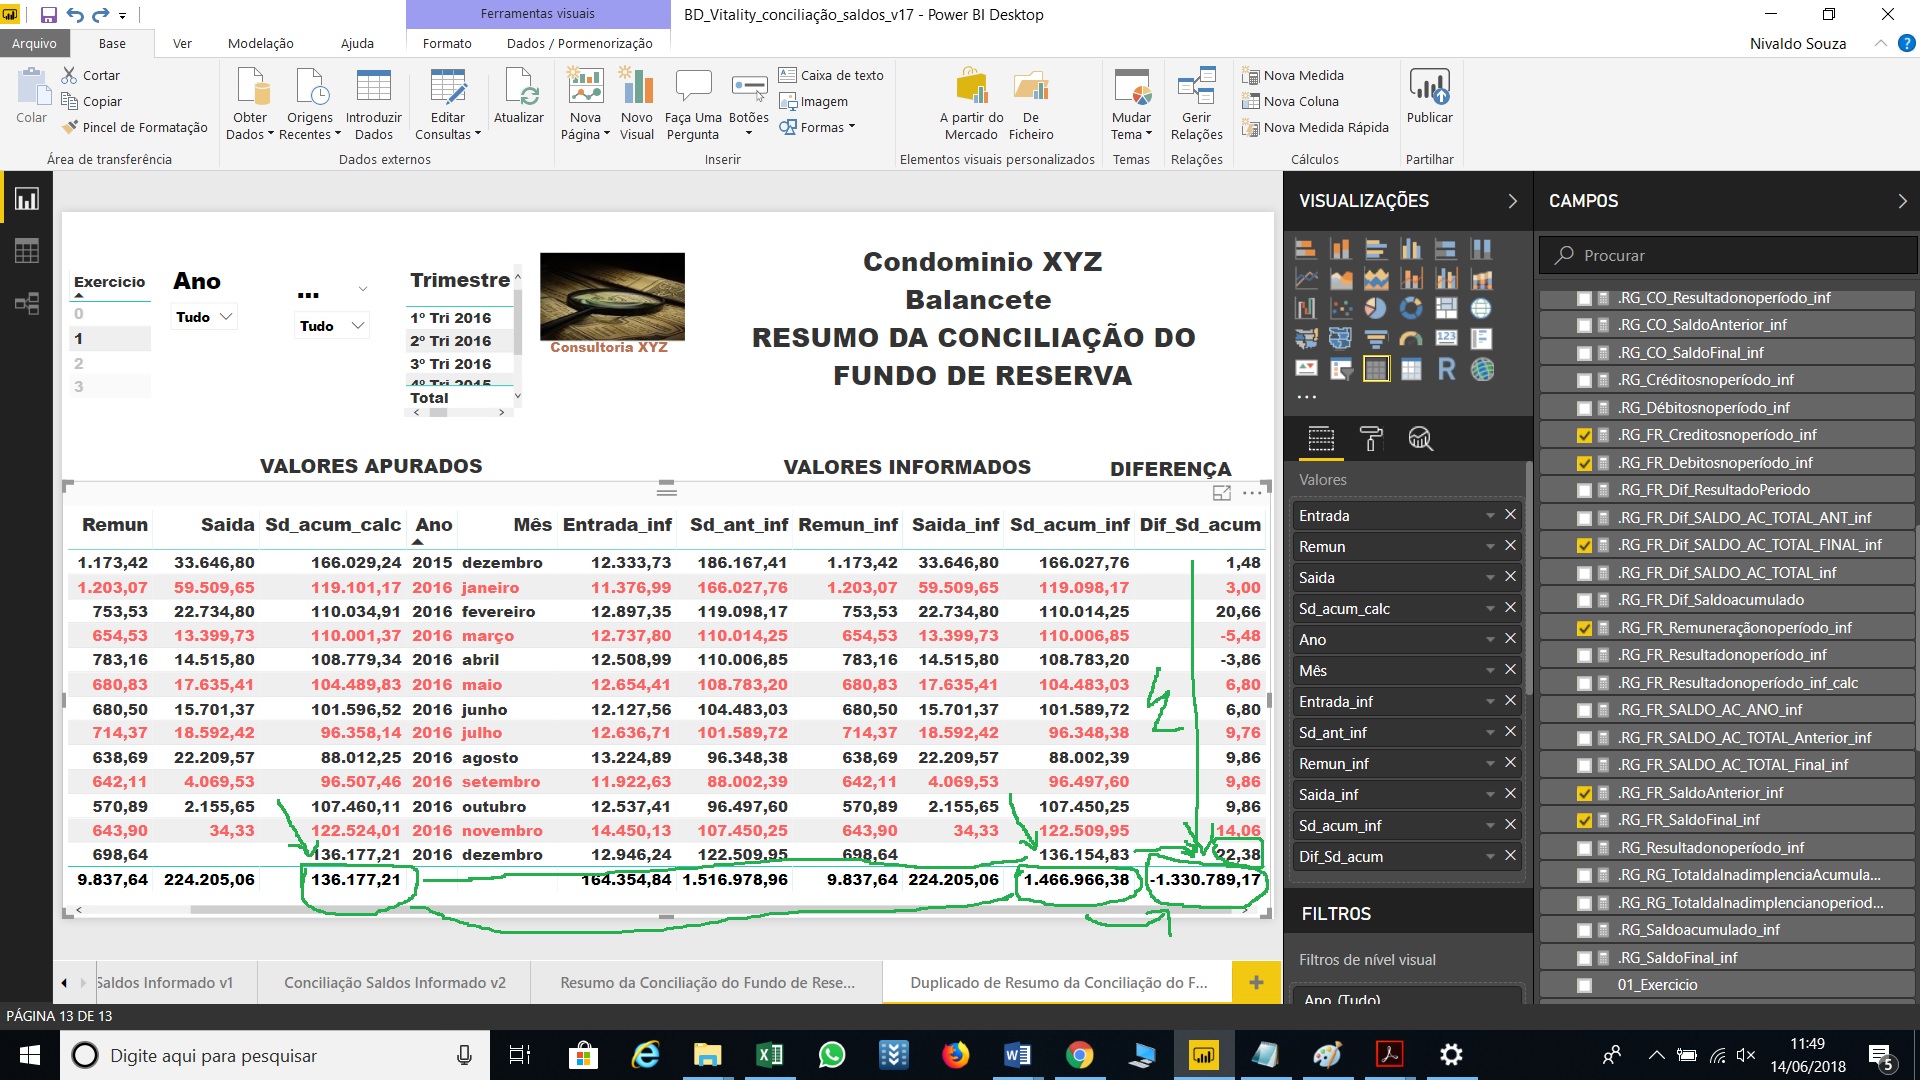Screen dimensions: 1920x1080
Task: Select 1º Tri 2016 in Trimestre slicer
Action: (x=450, y=318)
